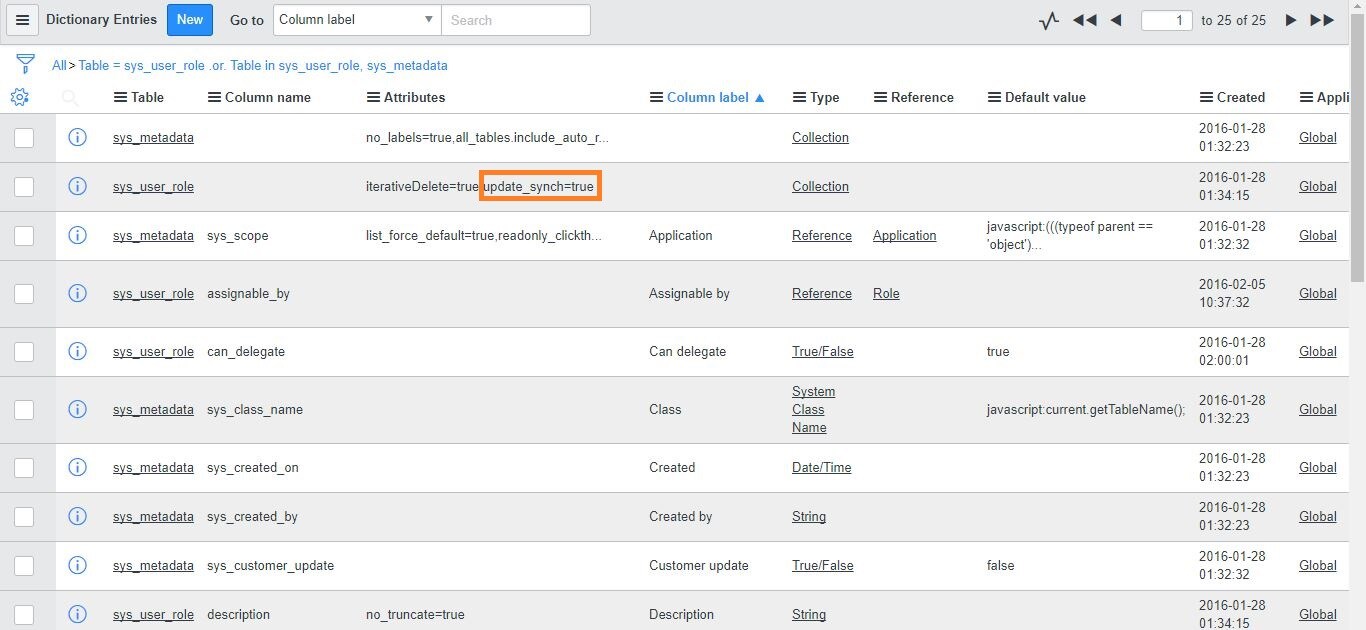Screen dimensions: 1366x630
Task: Click the activity stream icon
Action: [x=1048, y=20]
